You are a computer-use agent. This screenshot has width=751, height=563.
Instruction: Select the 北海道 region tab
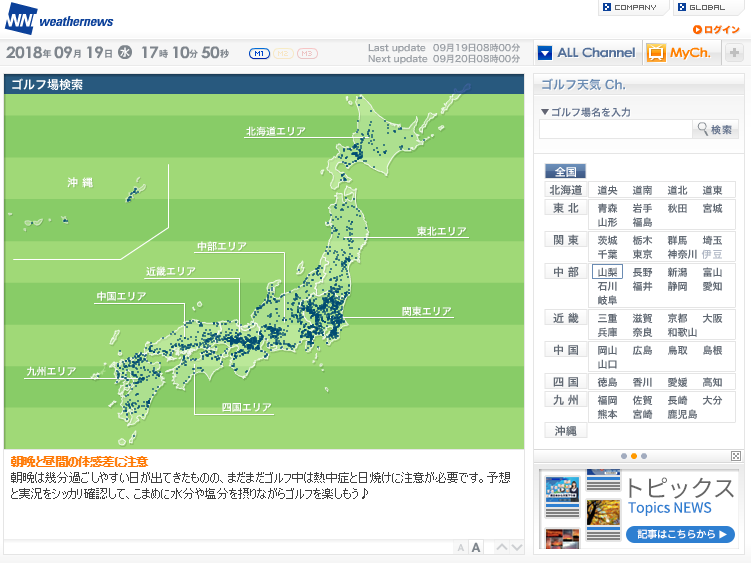[566, 190]
